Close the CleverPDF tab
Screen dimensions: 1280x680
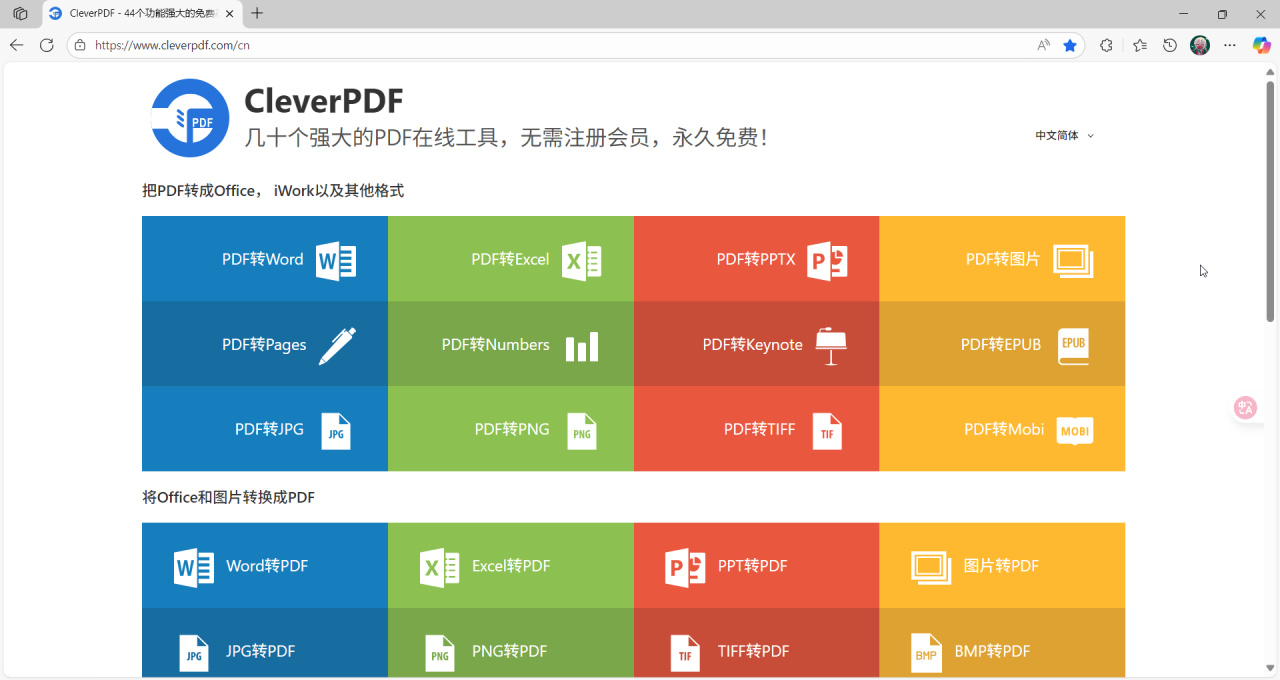coord(229,14)
